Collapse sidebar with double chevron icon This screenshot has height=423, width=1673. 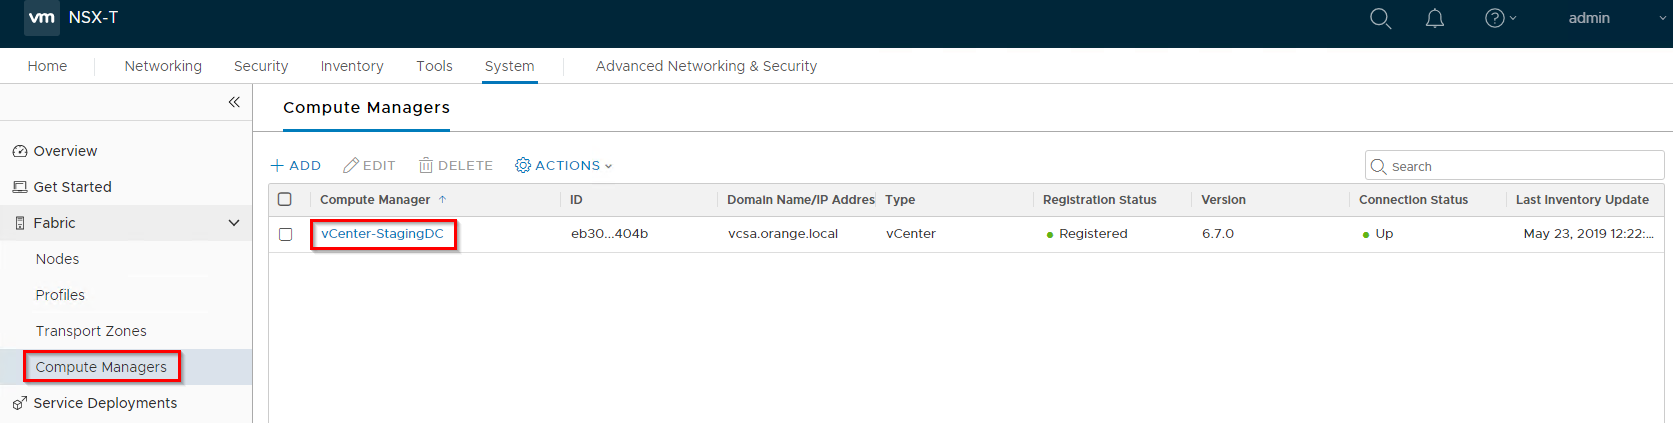pos(234,102)
